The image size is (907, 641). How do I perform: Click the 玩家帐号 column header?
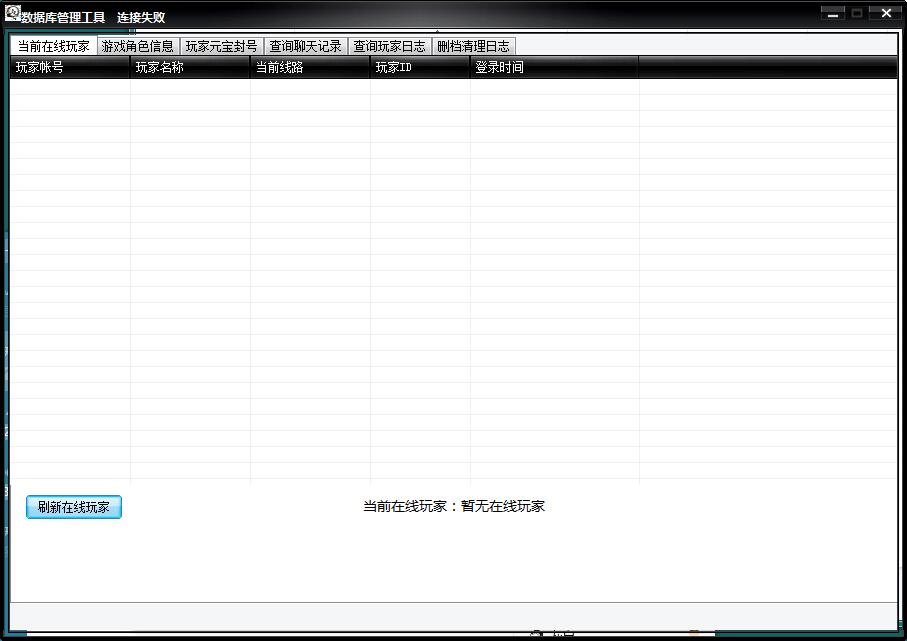[70, 67]
